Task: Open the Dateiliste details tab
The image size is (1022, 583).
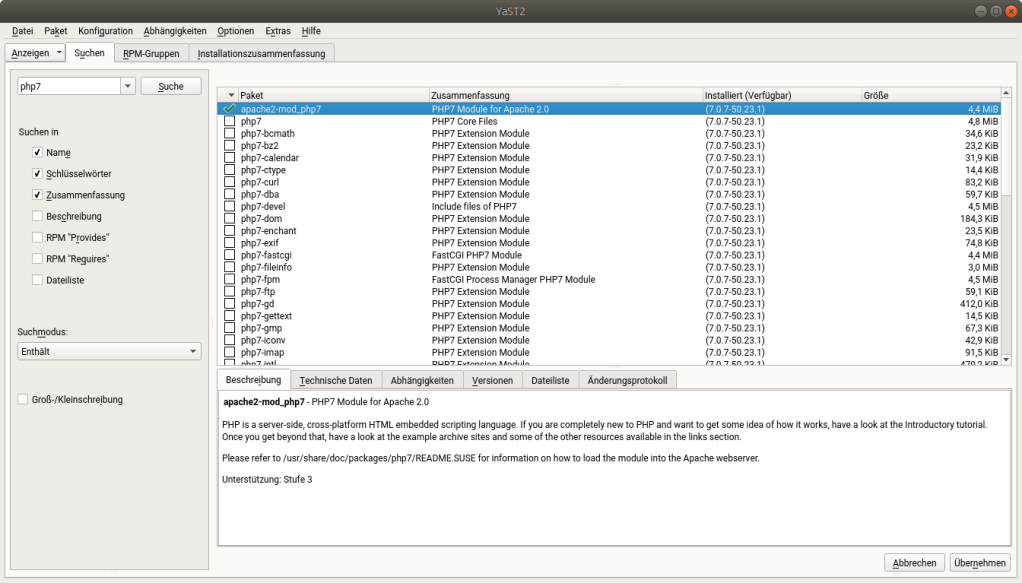Action: pyautogui.click(x=550, y=380)
